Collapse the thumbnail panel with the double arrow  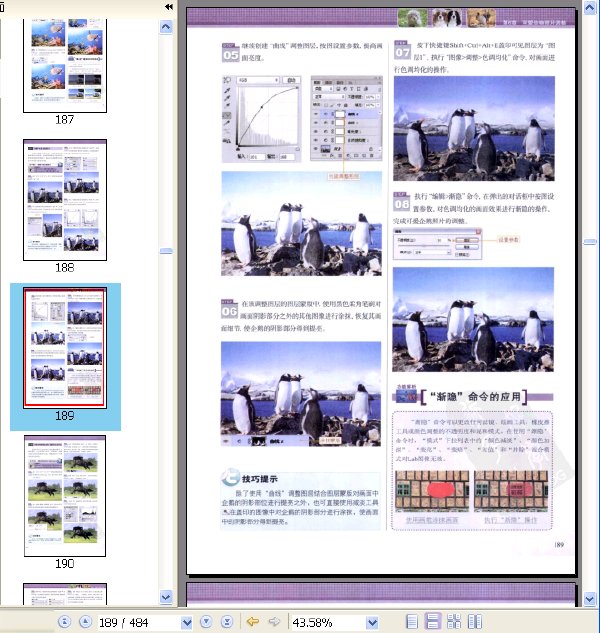169,6
